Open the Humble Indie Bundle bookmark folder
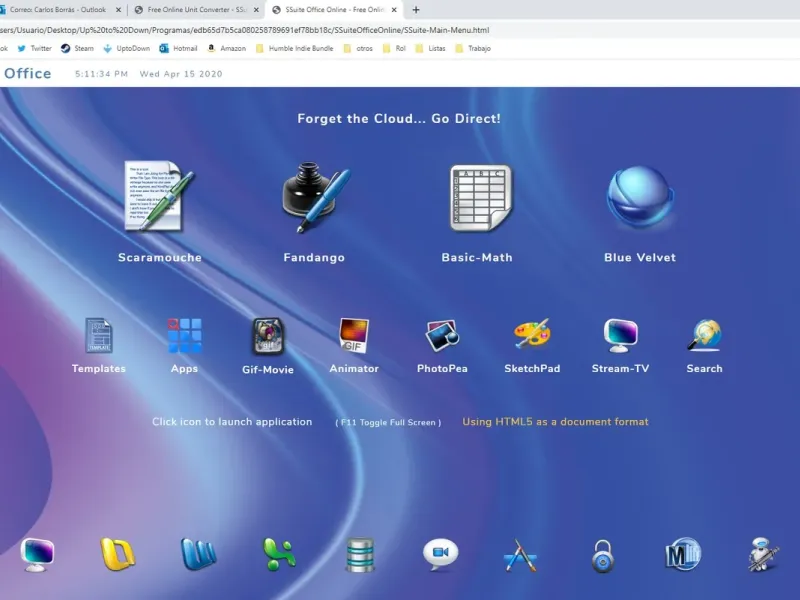This screenshot has height=600, width=800. [x=294, y=48]
